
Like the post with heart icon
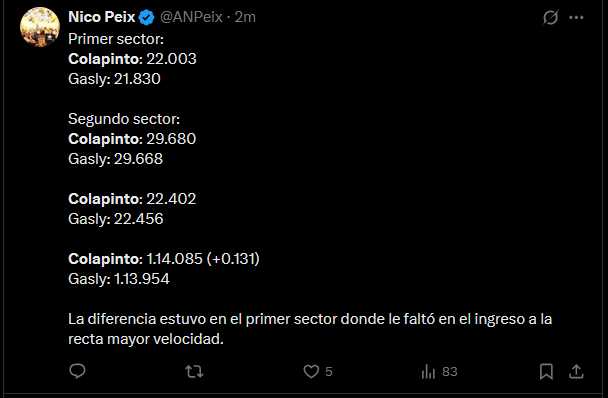(x=311, y=372)
